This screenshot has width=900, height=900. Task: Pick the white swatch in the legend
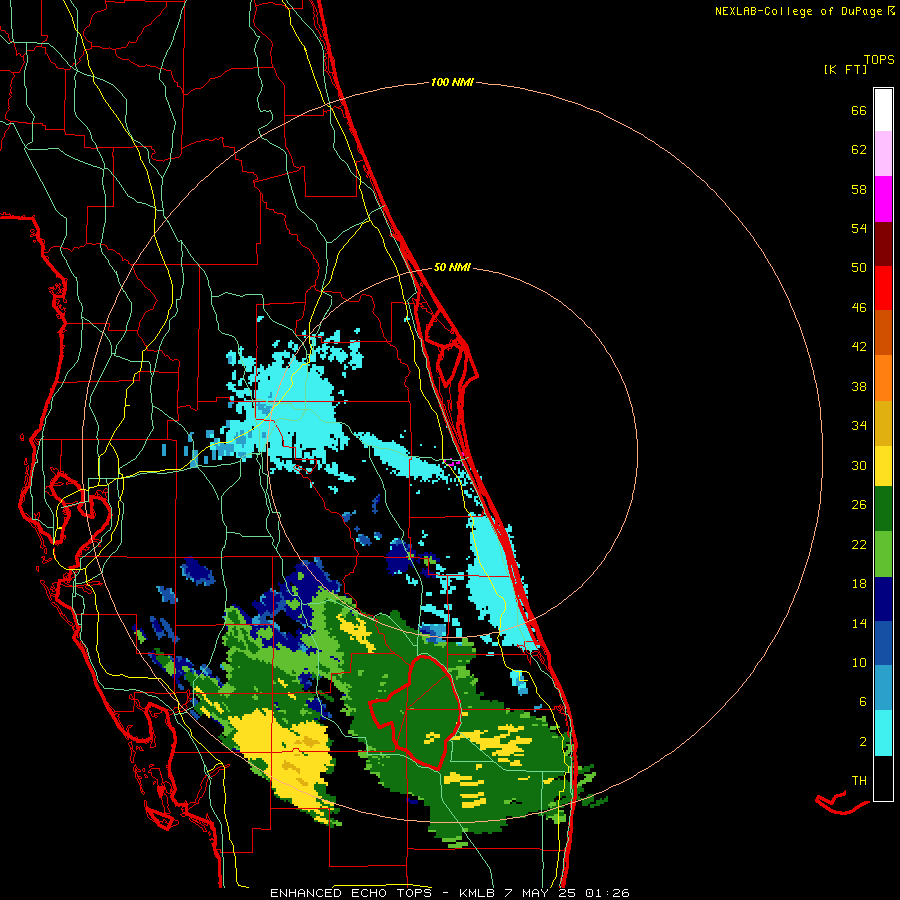pyautogui.click(x=883, y=110)
